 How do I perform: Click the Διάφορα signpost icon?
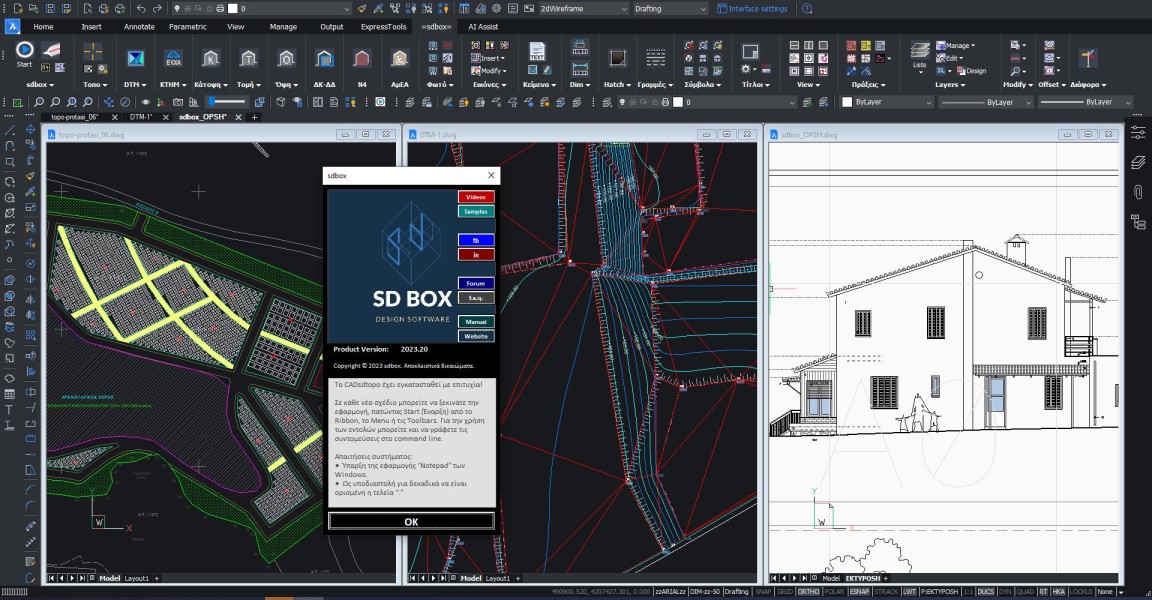coord(1088,59)
